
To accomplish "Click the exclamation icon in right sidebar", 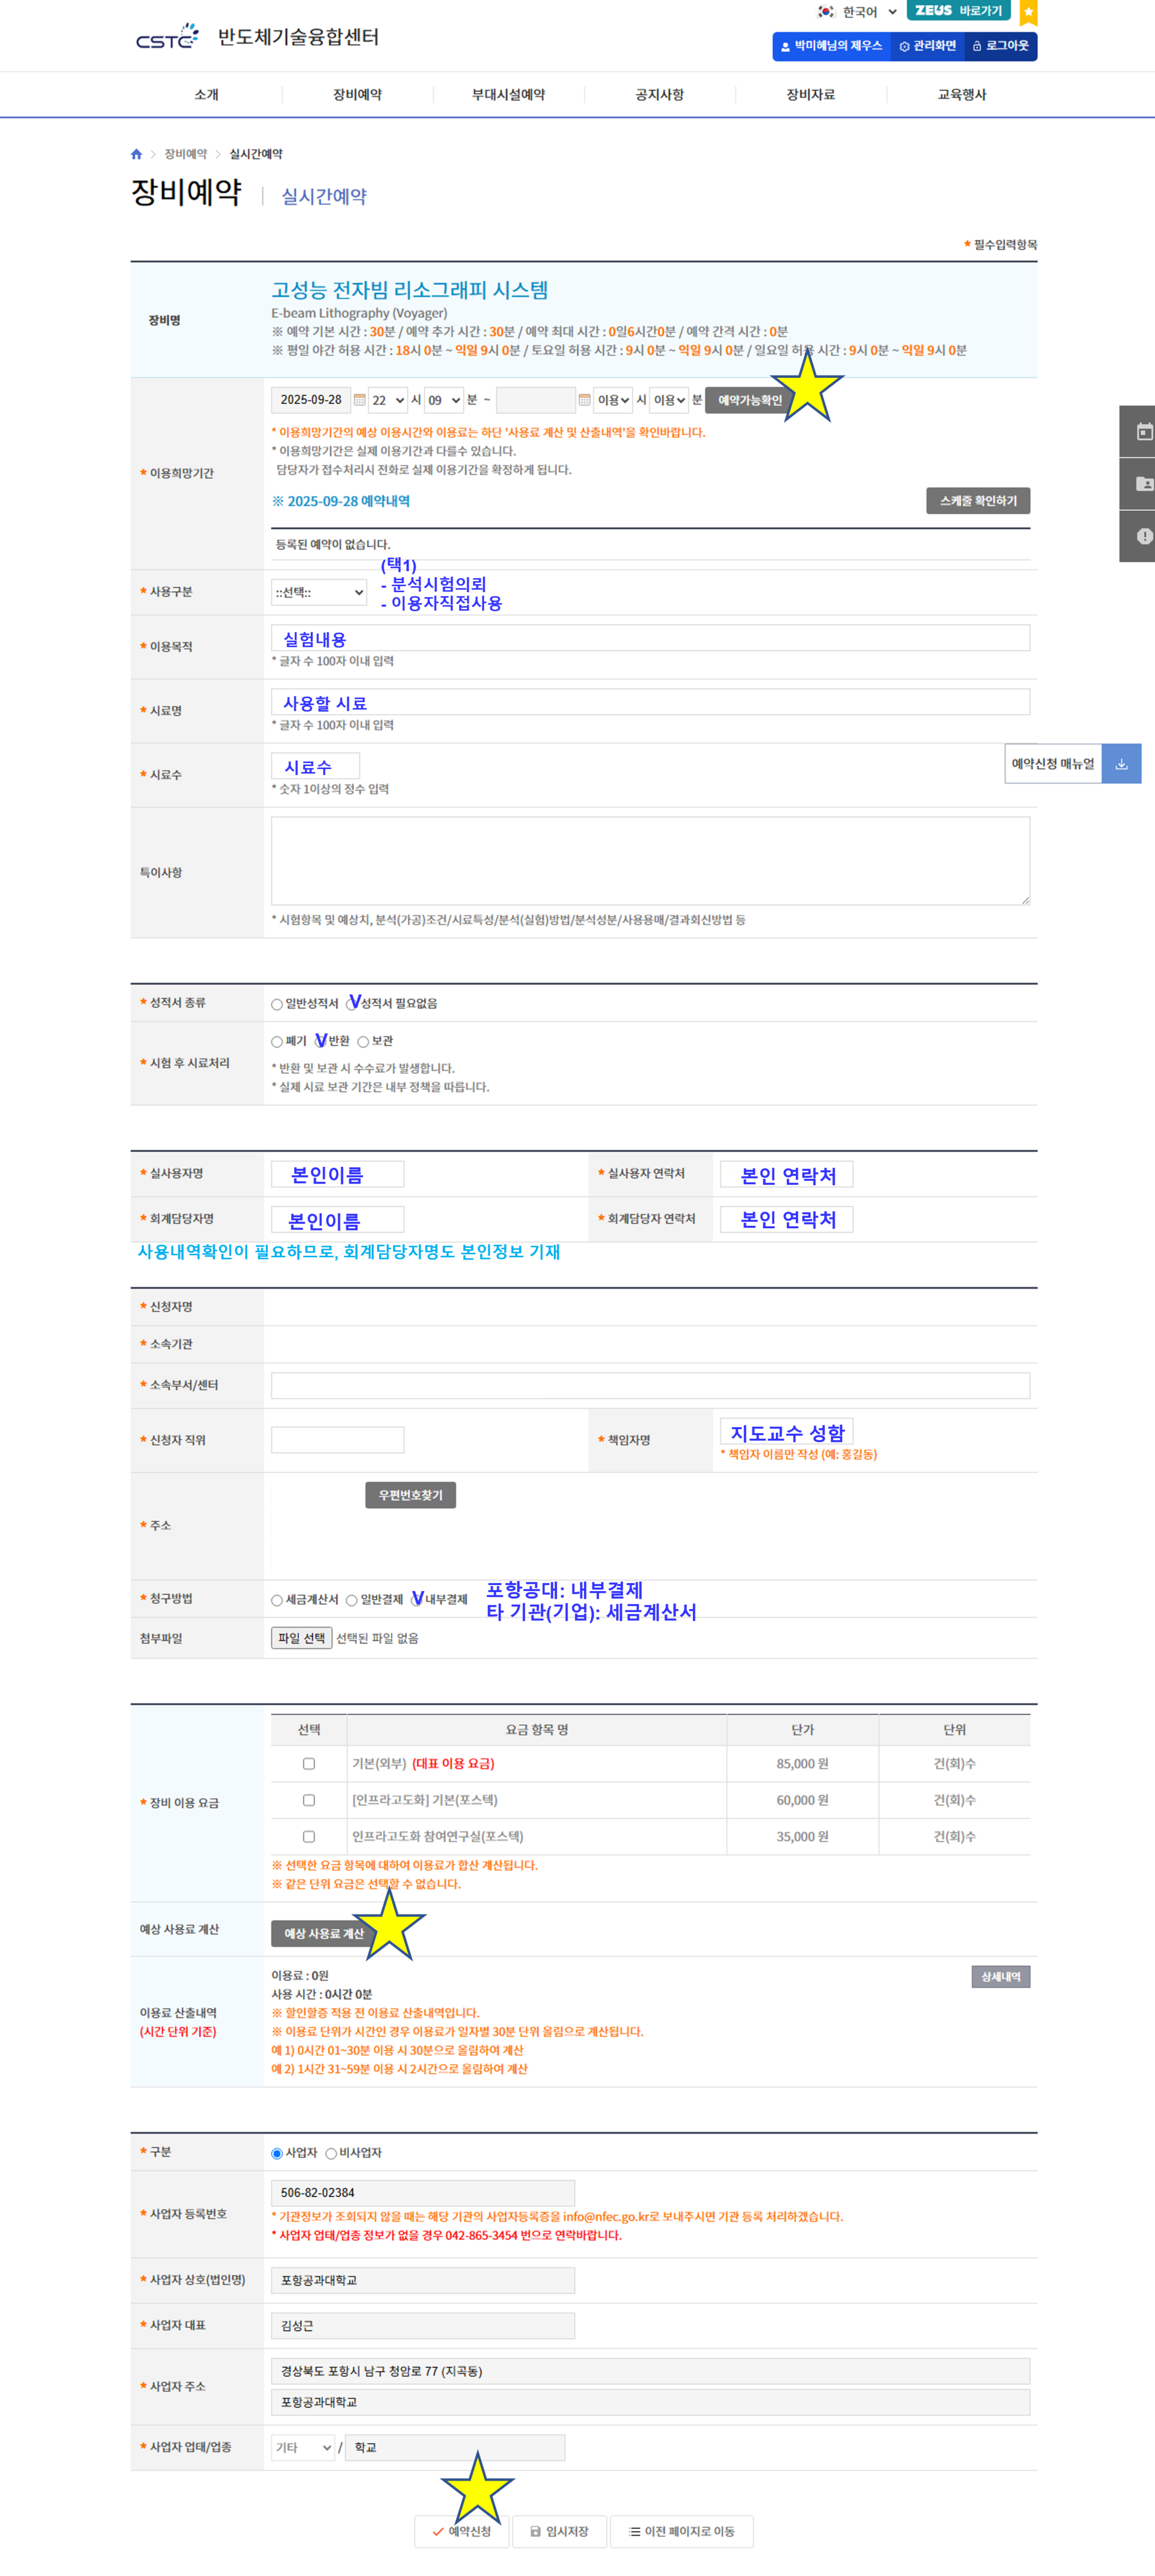I will click(x=1144, y=536).
